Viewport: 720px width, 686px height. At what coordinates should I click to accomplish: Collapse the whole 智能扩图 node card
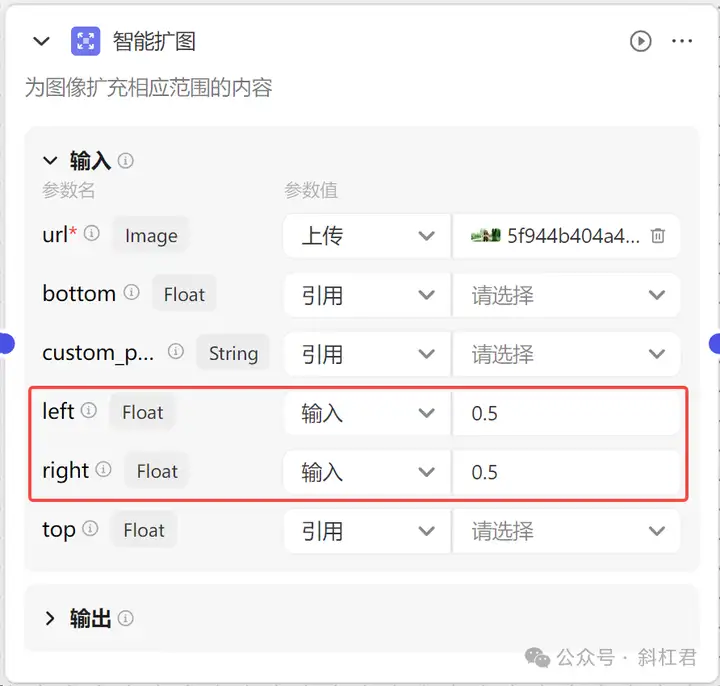[41, 41]
